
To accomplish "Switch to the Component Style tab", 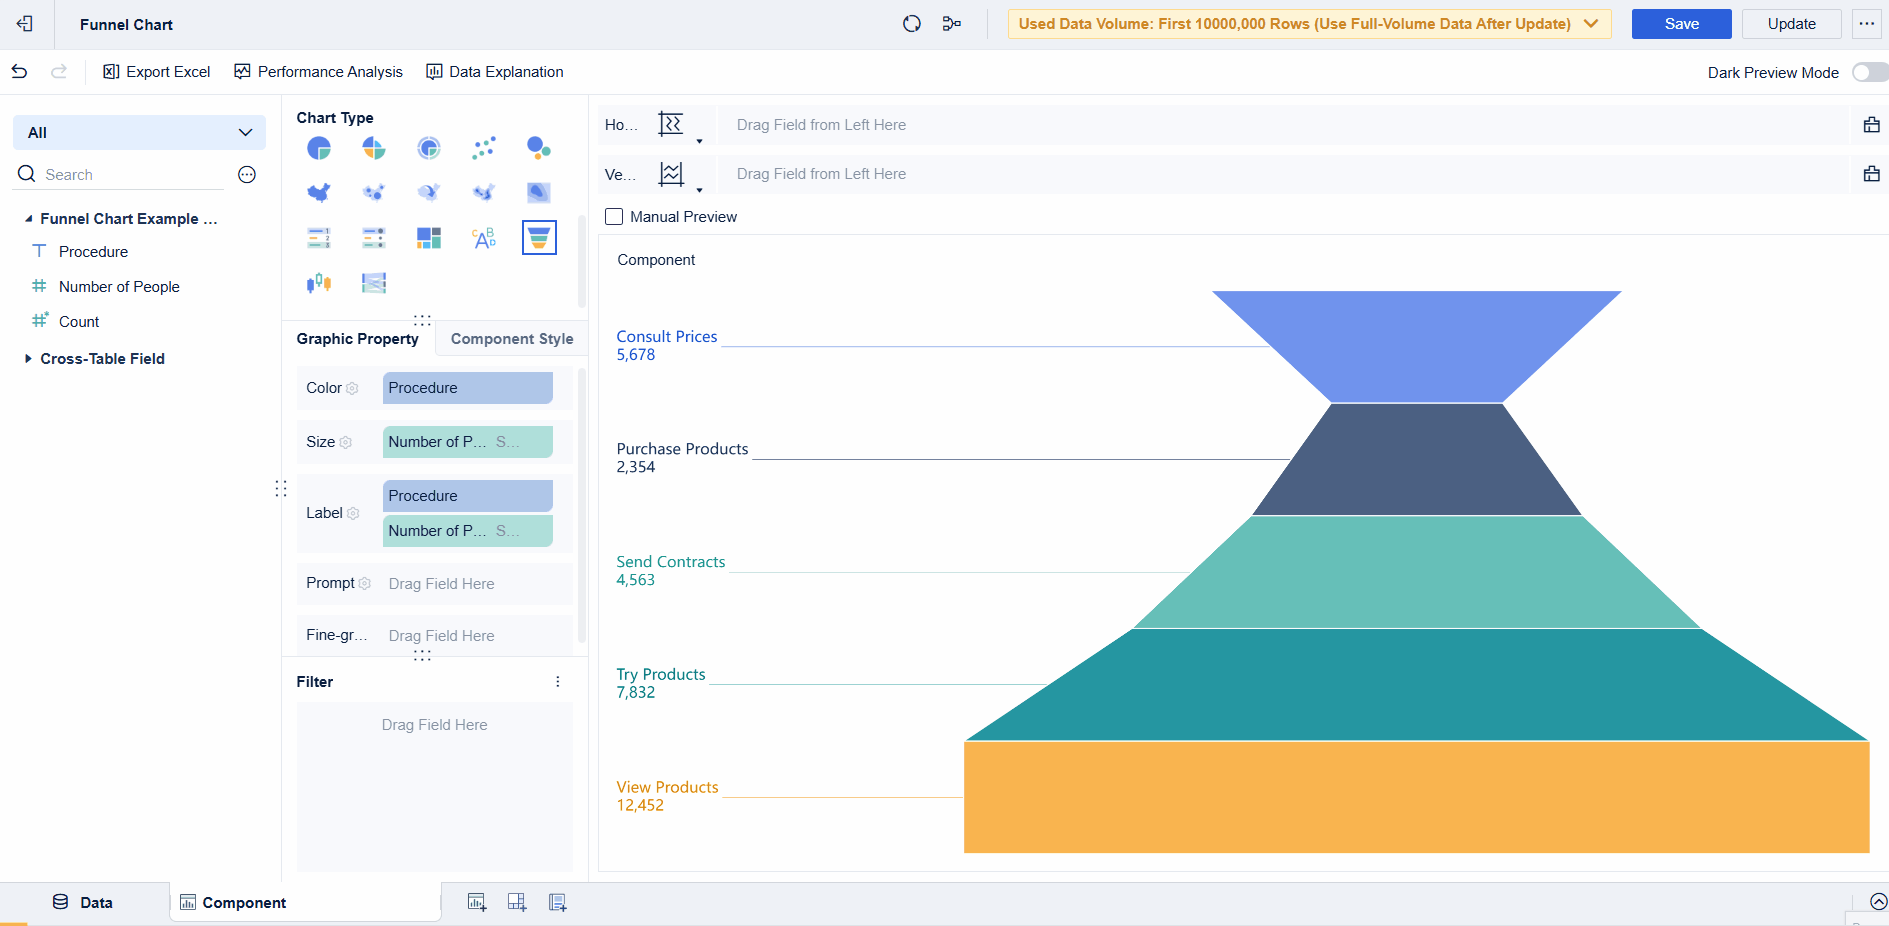I will click(511, 338).
